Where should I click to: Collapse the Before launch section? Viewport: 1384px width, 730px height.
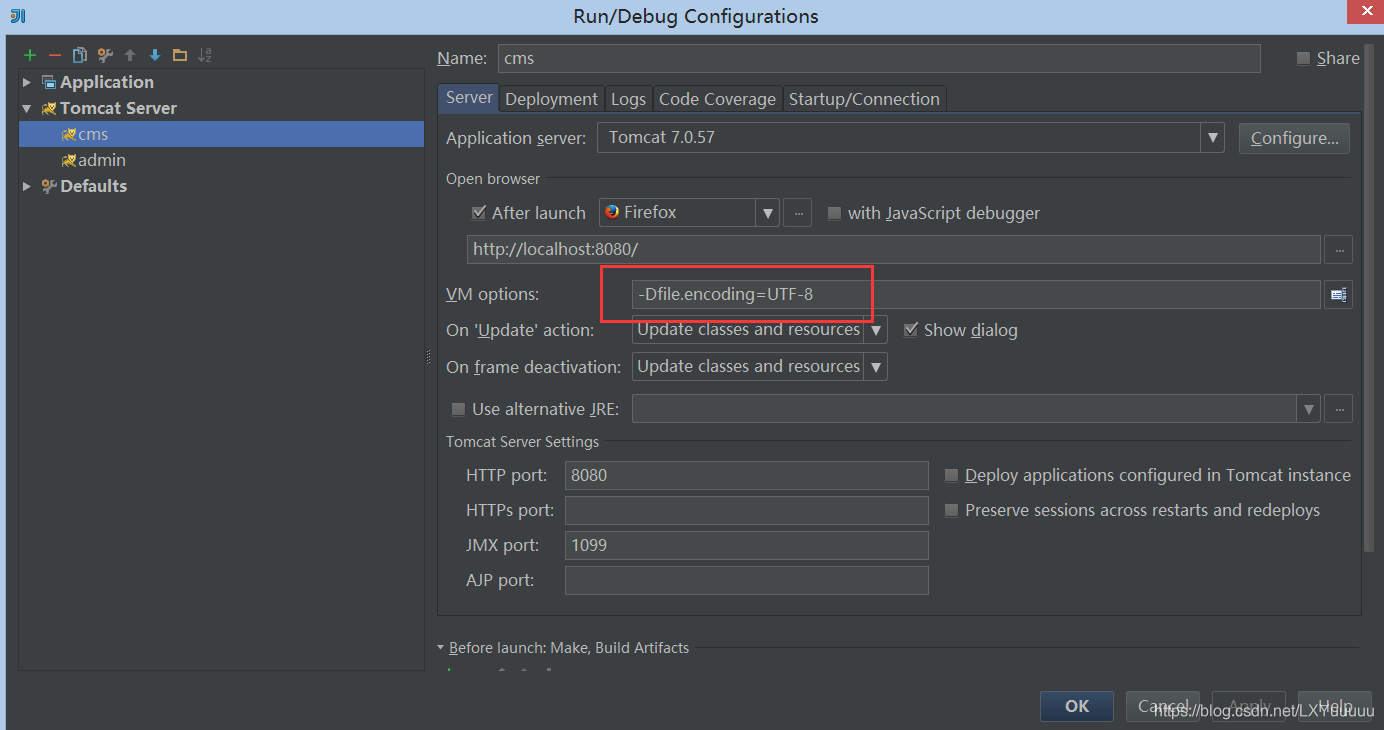[x=441, y=648]
